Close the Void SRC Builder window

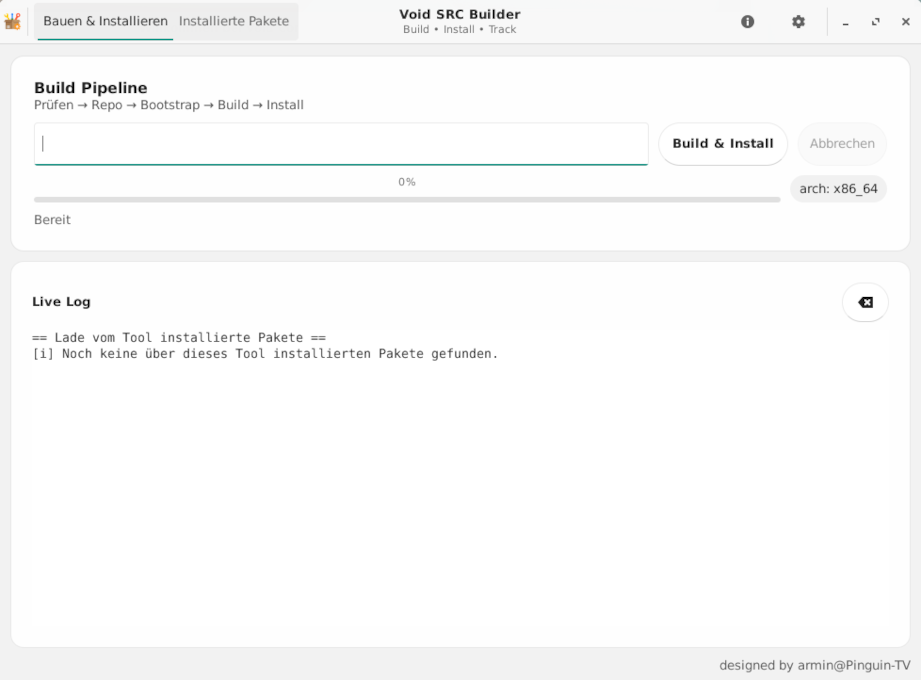coord(905,22)
